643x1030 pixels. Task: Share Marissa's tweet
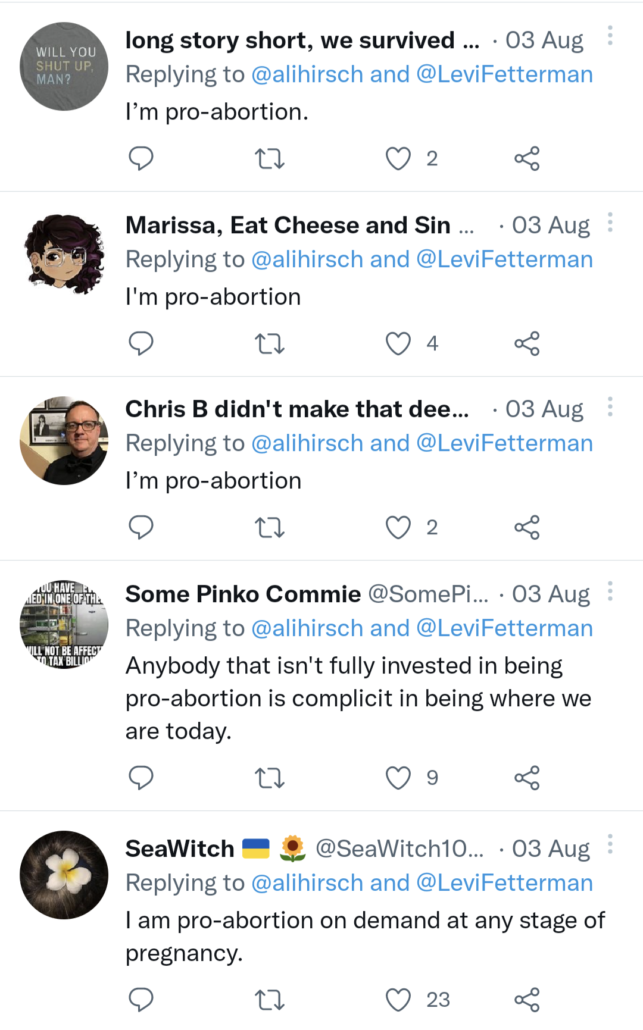[527, 344]
